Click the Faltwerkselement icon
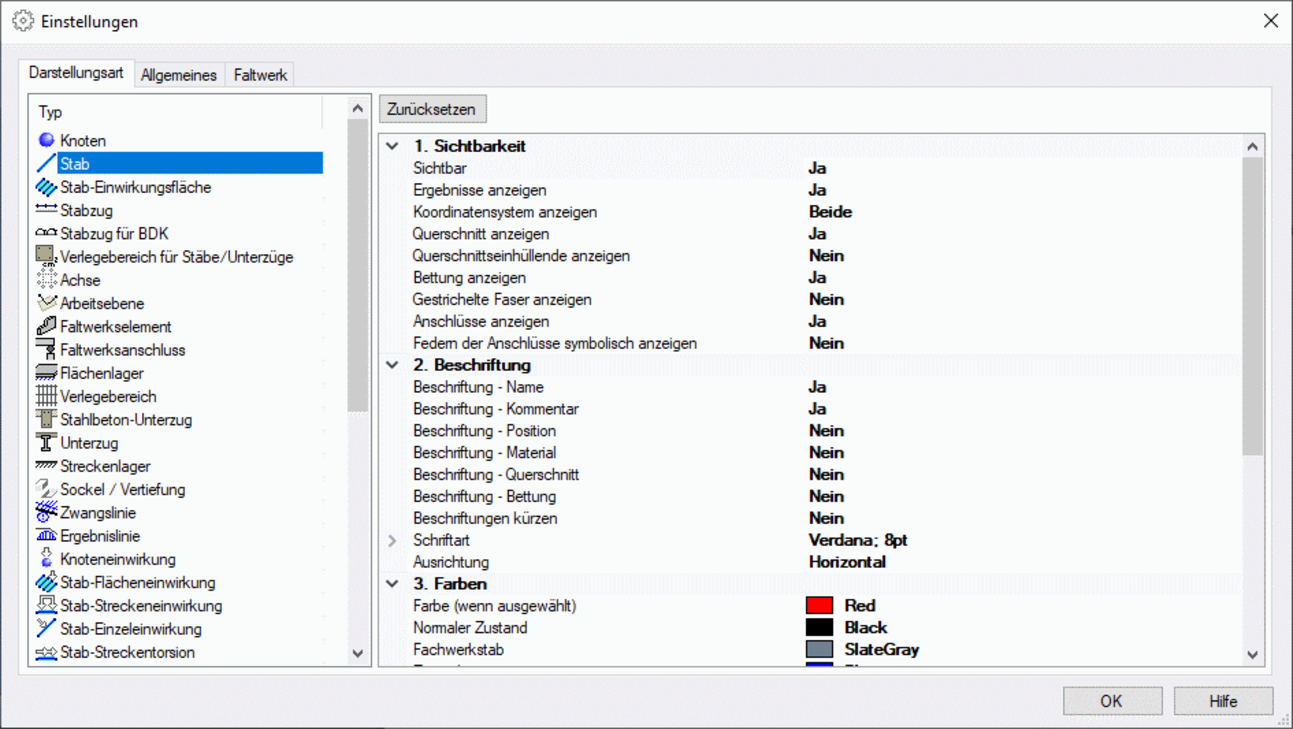The width and height of the screenshot is (1293, 729). pyautogui.click(x=46, y=327)
